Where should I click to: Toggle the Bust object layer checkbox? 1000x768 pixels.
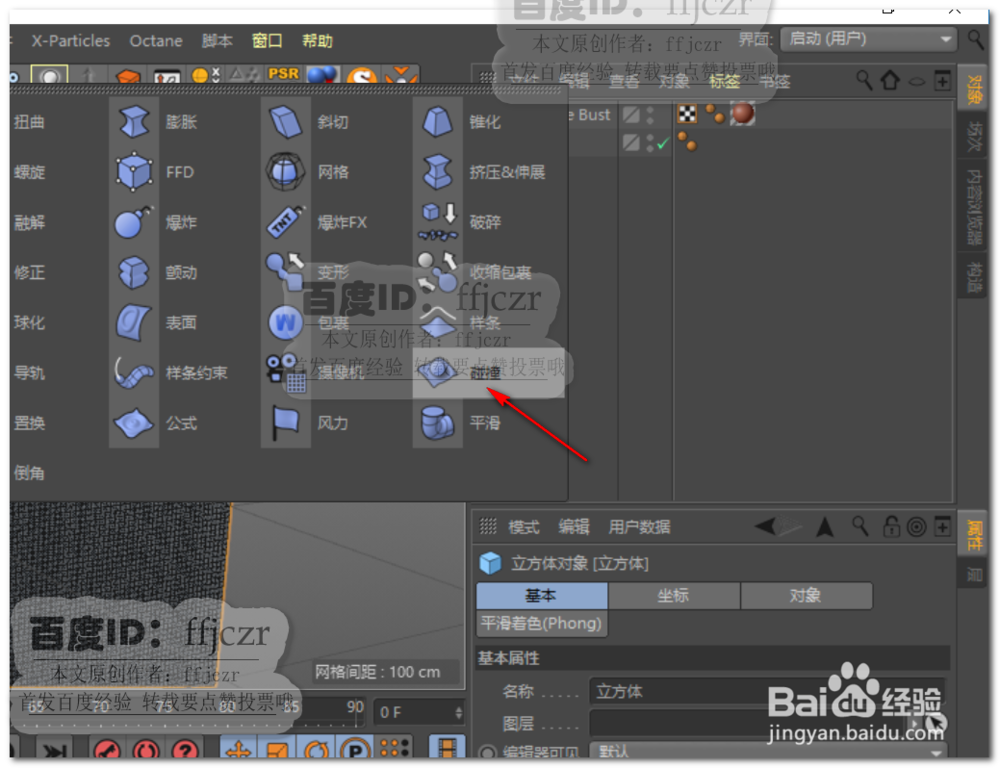pyautogui.click(x=631, y=115)
